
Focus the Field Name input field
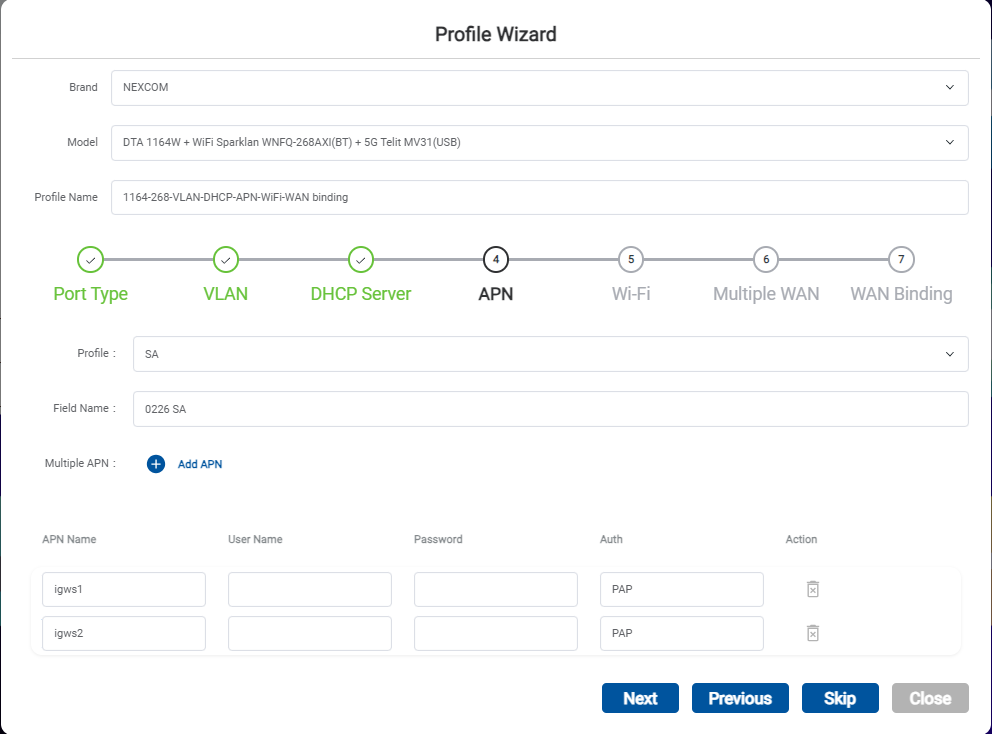pyautogui.click(x=550, y=409)
